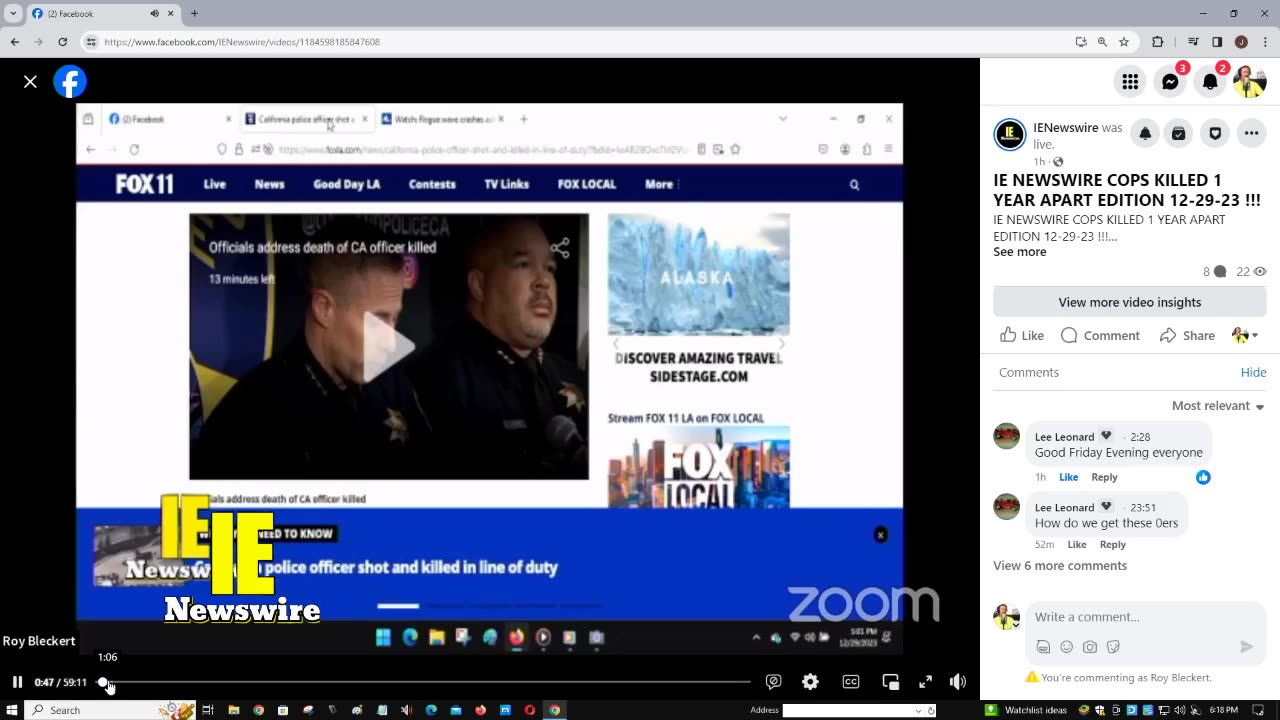This screenshot has width=1280, height=720.
Task: Mute the video volume
Action: pyautogui.click(x=957, y=682)
